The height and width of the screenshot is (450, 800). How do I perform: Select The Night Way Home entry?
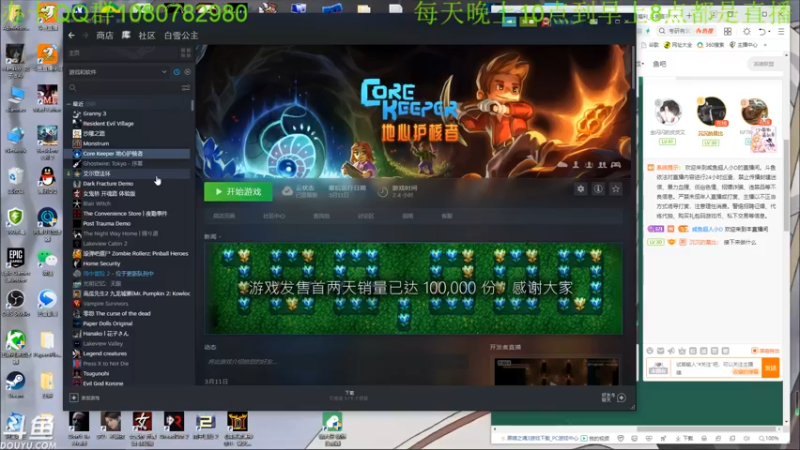[120, 234]
